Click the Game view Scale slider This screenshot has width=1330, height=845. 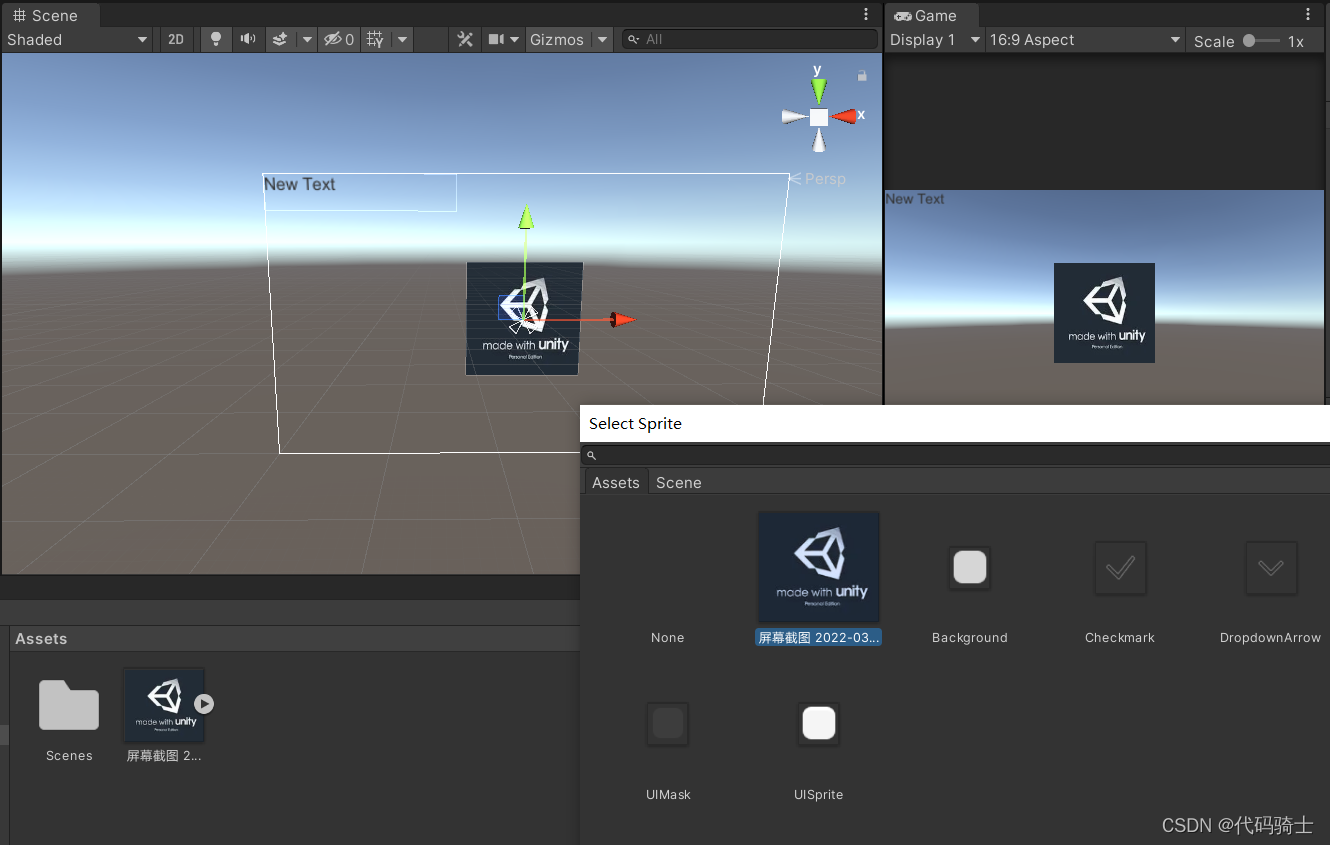(x=1262, y=41)
